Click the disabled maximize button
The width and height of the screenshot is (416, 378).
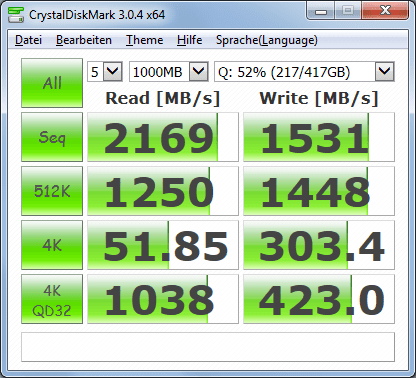[348, 11]
